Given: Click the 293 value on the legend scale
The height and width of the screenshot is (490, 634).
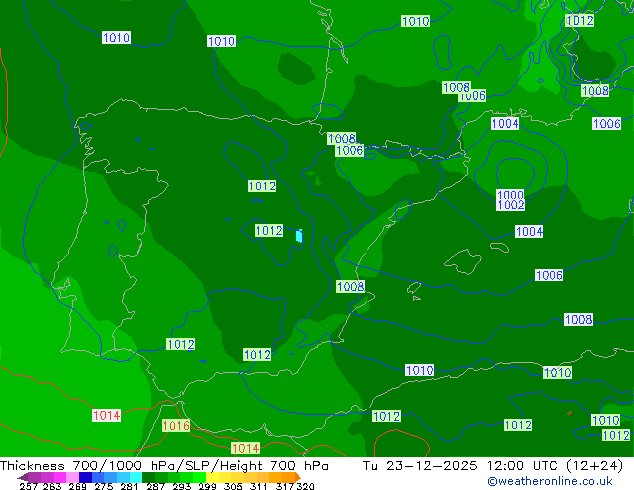Looking at the screenshot, I should pos(182,486).
